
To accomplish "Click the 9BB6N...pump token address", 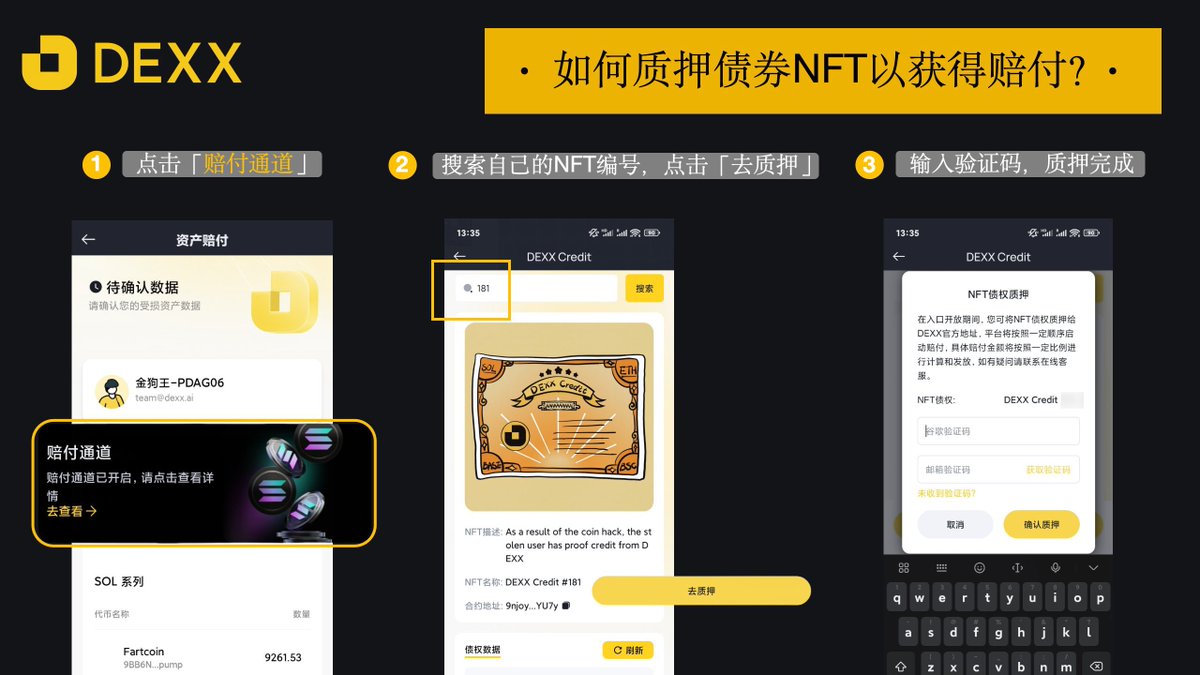I will pos(153,665).
